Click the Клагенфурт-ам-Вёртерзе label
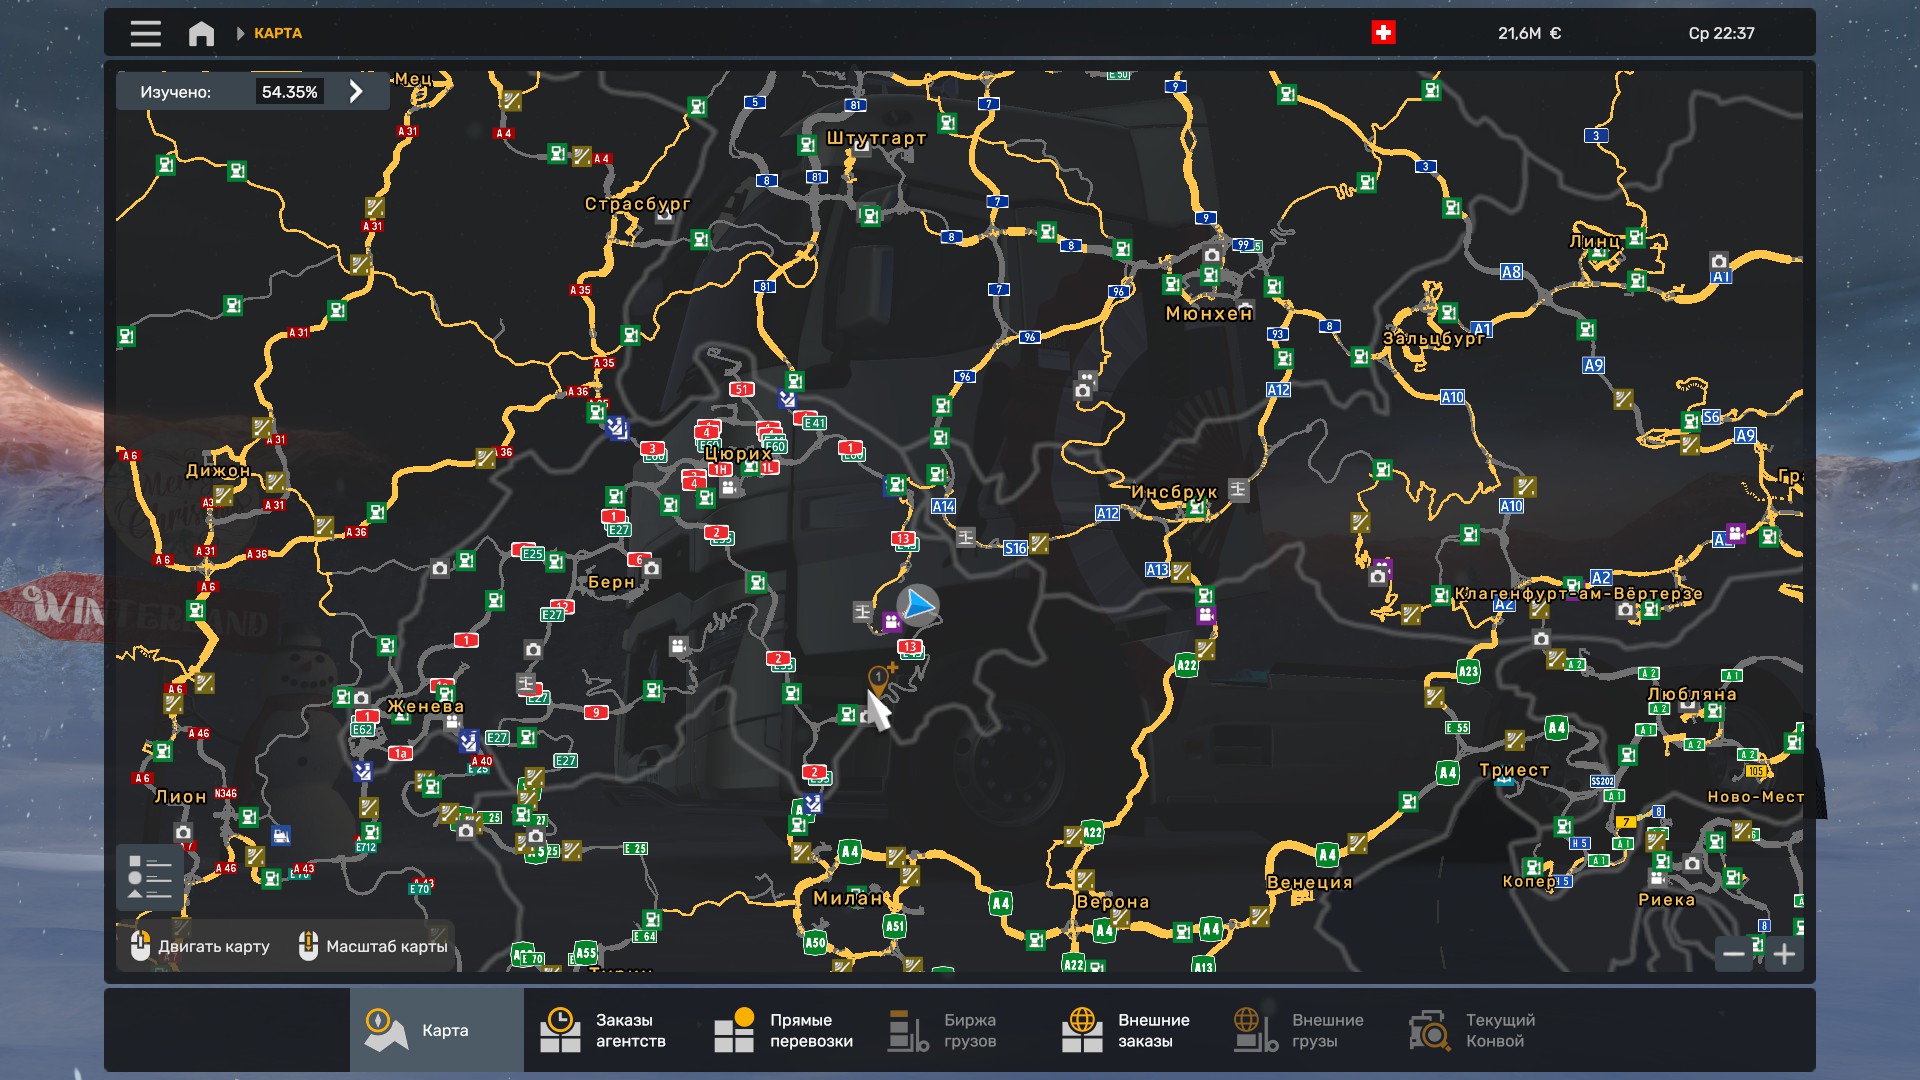 pos(1578,593)
